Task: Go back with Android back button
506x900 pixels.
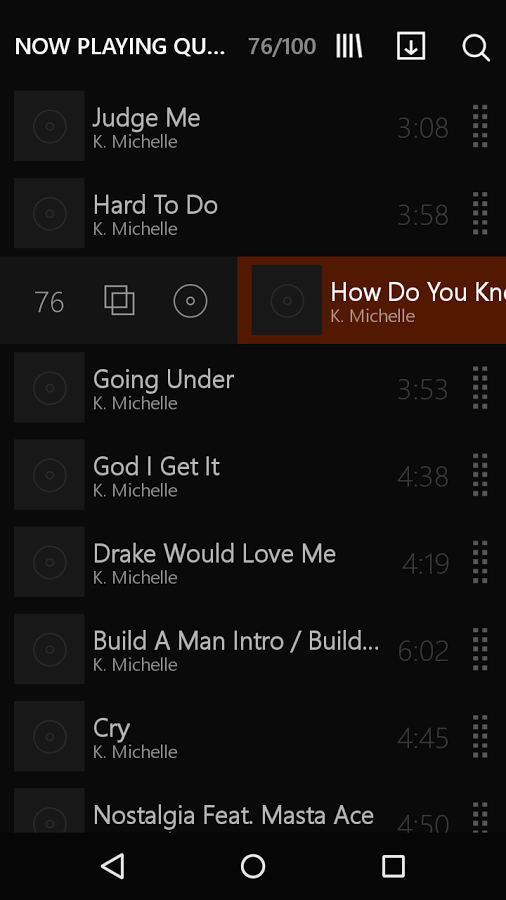Action: point(112,866)
